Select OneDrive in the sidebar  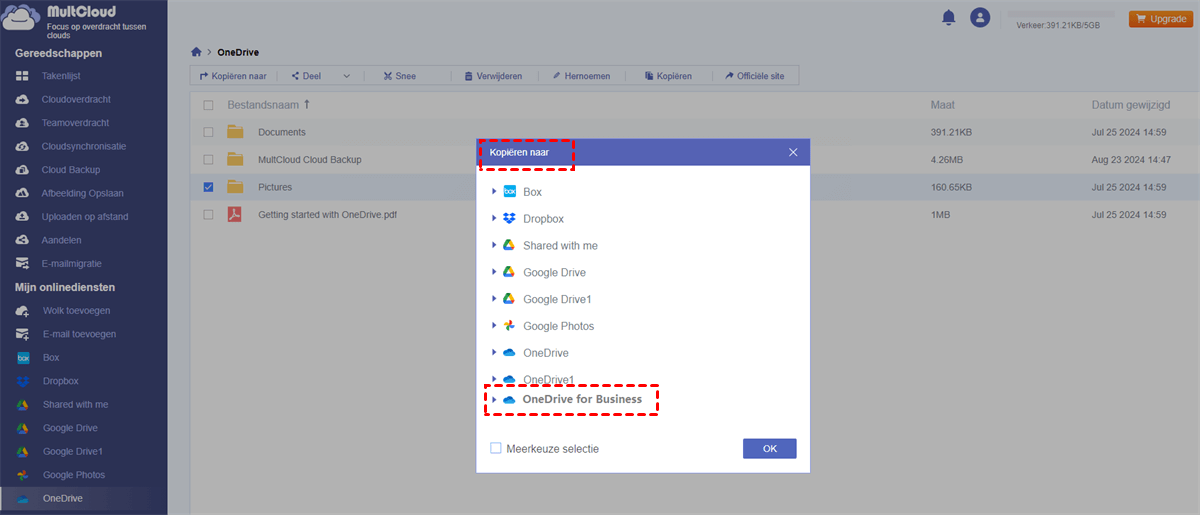(x=62, y=498)
